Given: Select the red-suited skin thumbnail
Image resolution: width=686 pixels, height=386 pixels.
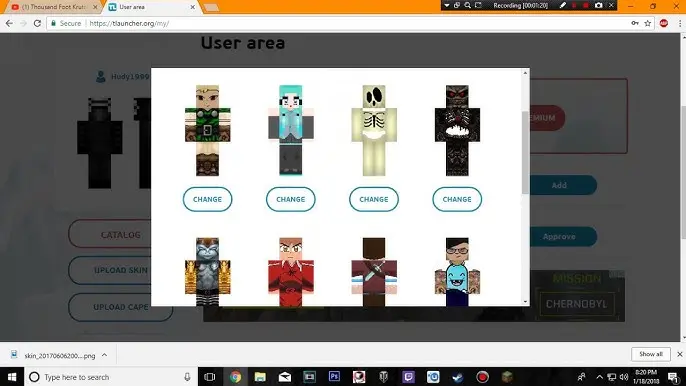Looking at the screenshot, I should (290, 272).
